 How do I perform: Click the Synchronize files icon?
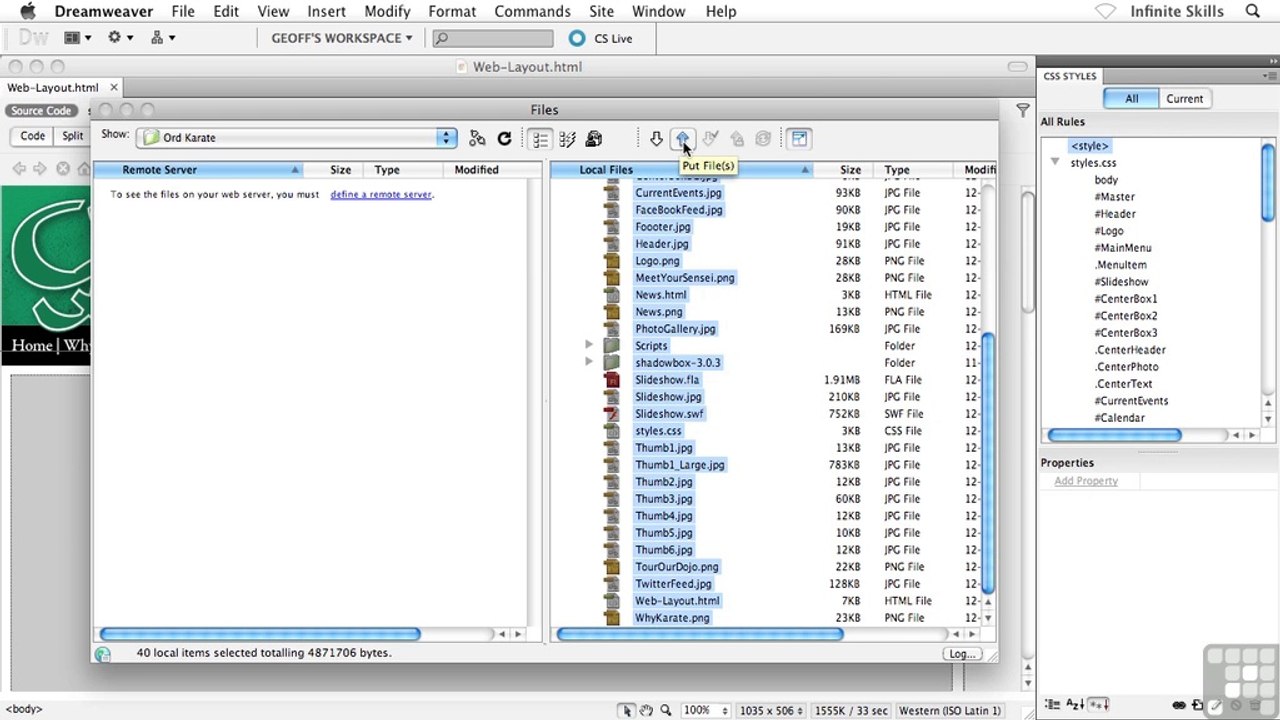(x=763, y=139)
